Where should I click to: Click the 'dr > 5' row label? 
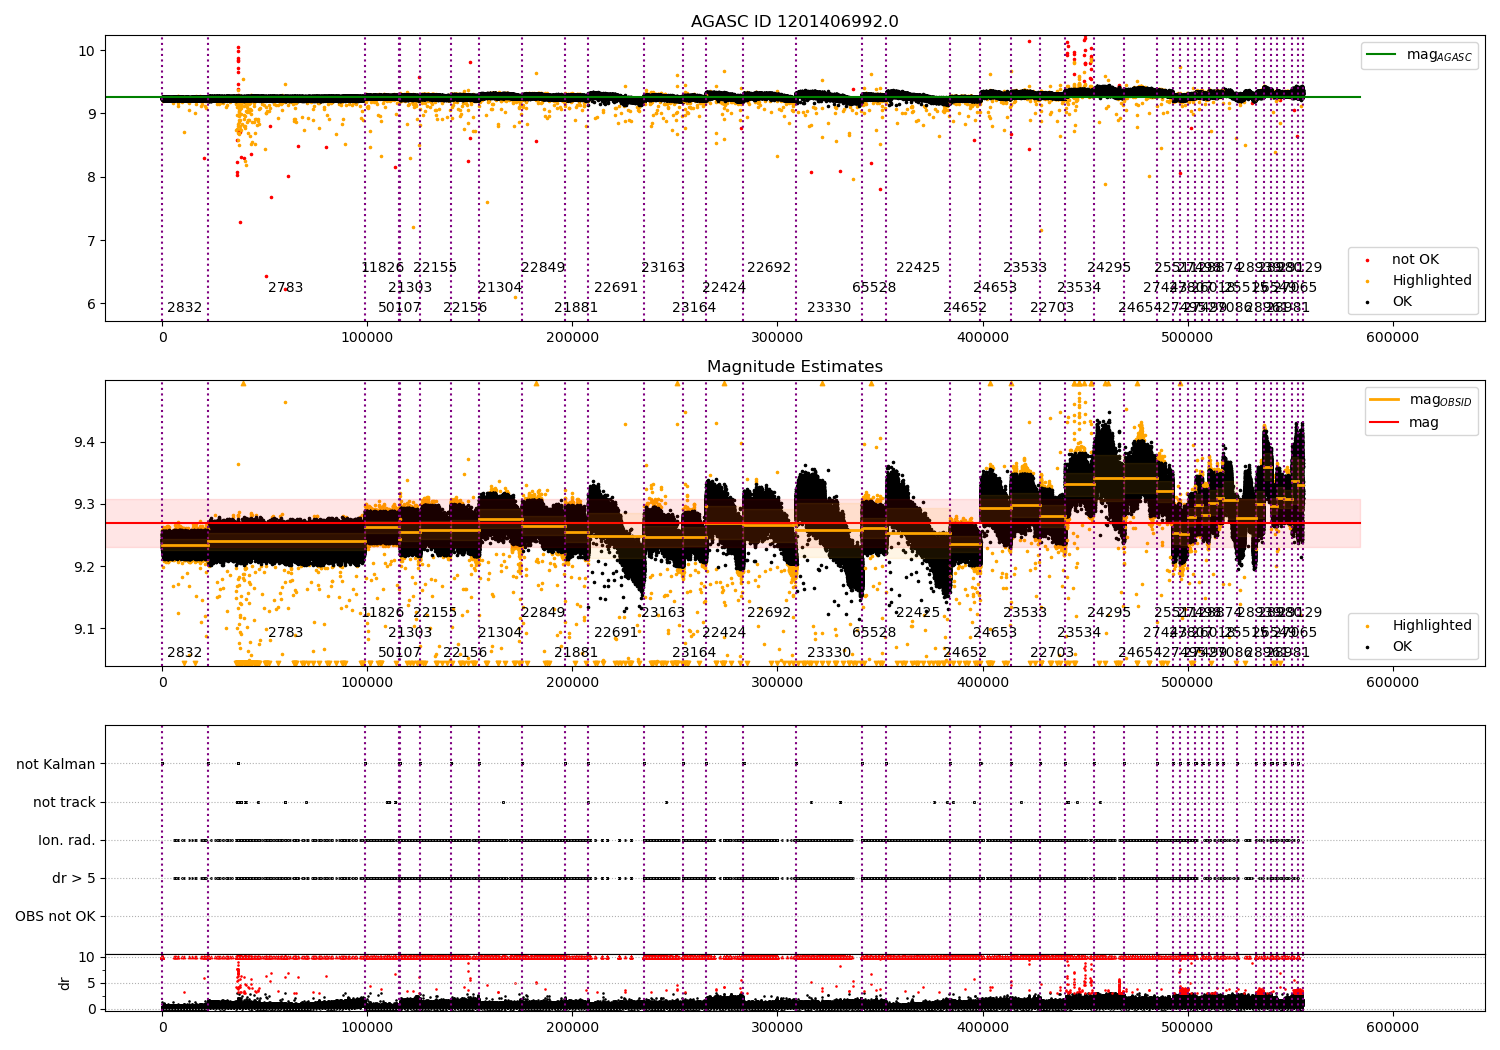tap(74, 879)
